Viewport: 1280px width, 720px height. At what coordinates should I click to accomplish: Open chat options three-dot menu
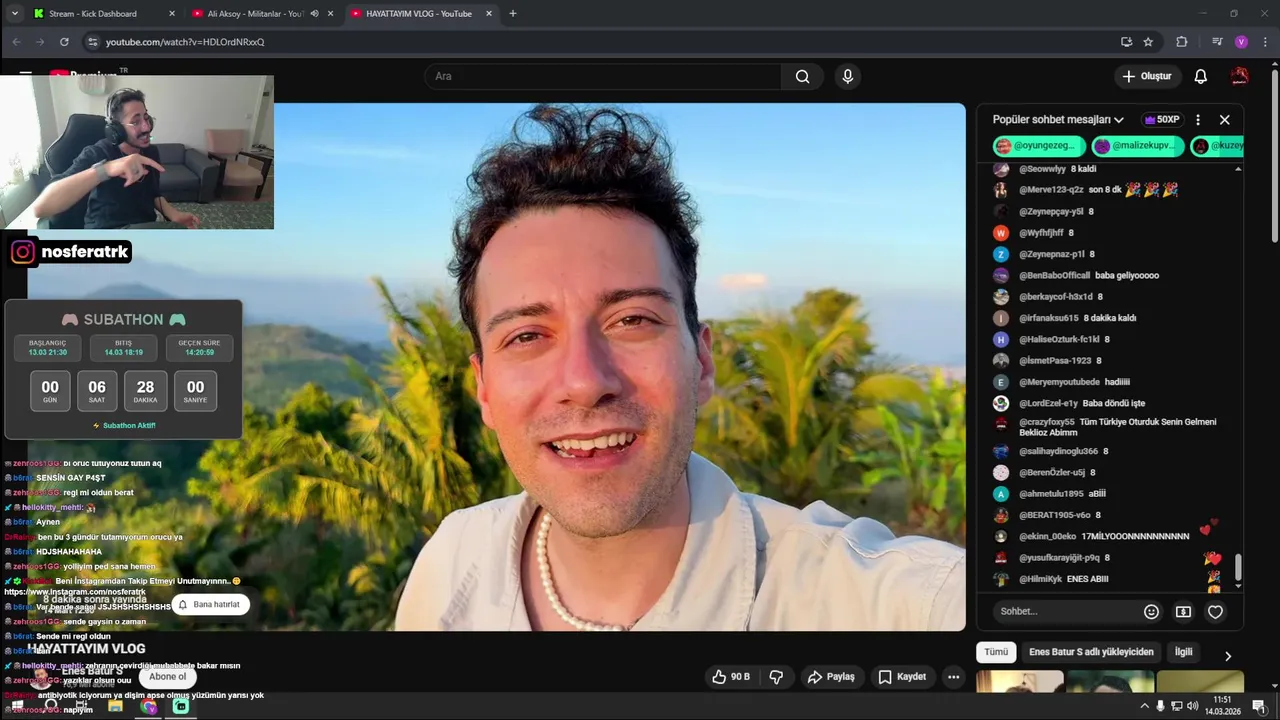[x=1198, y=120]
